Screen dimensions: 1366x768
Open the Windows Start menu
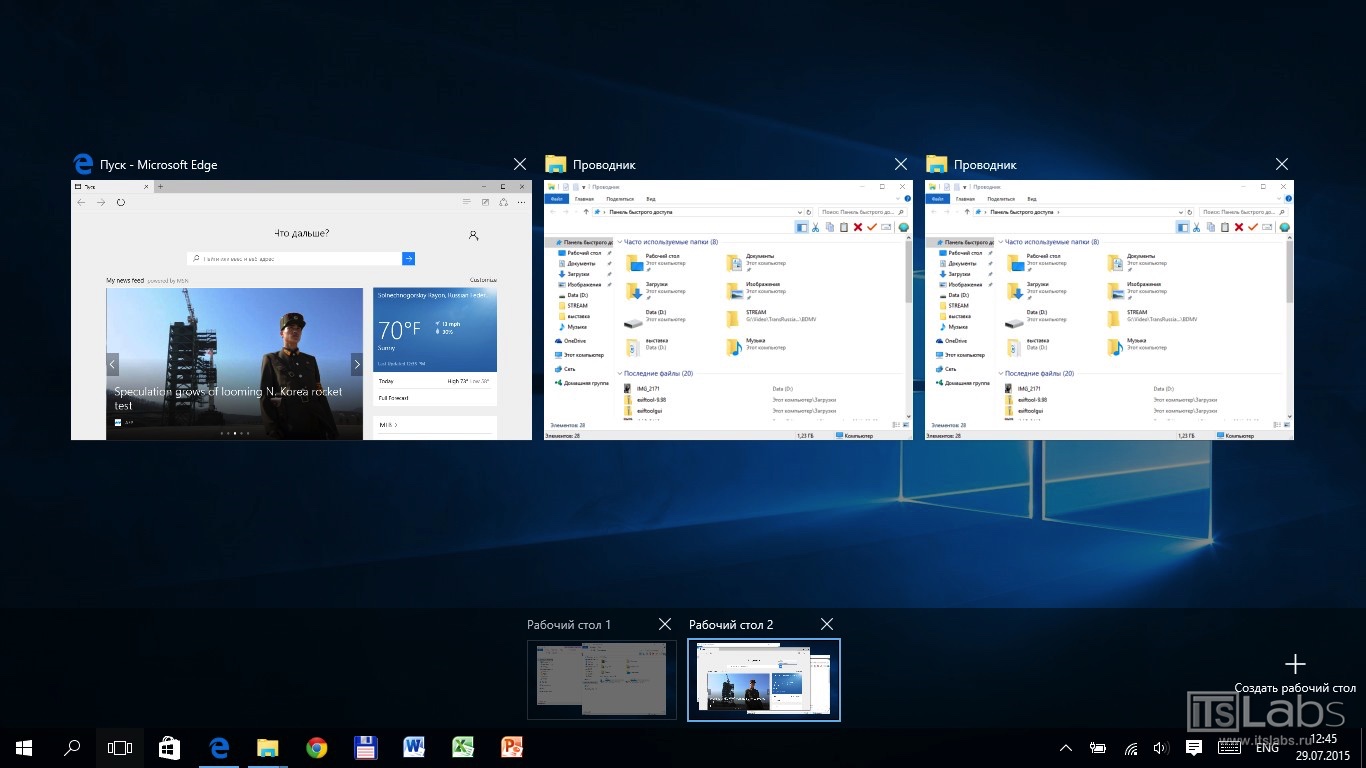pos(24,747)
